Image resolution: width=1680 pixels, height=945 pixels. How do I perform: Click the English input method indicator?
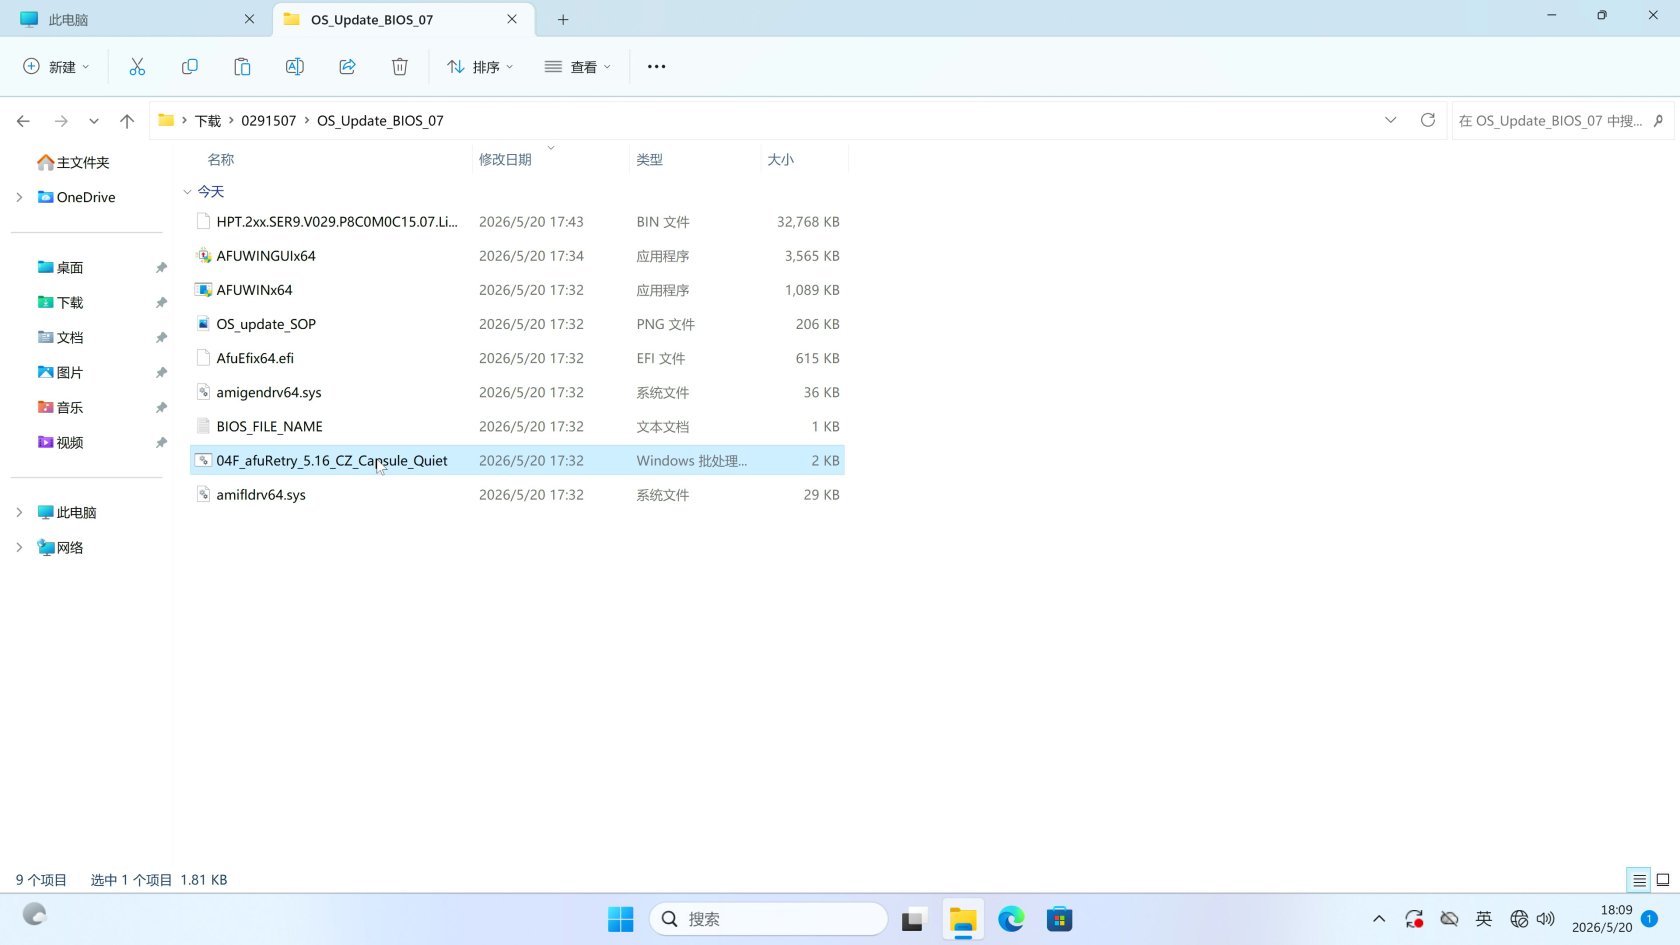pos(1484,919)
